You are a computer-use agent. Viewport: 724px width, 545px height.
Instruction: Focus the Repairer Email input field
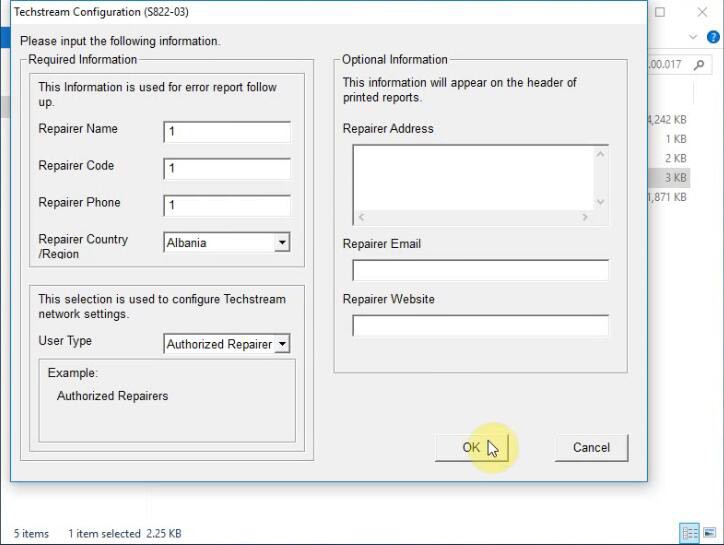point(480,270)
